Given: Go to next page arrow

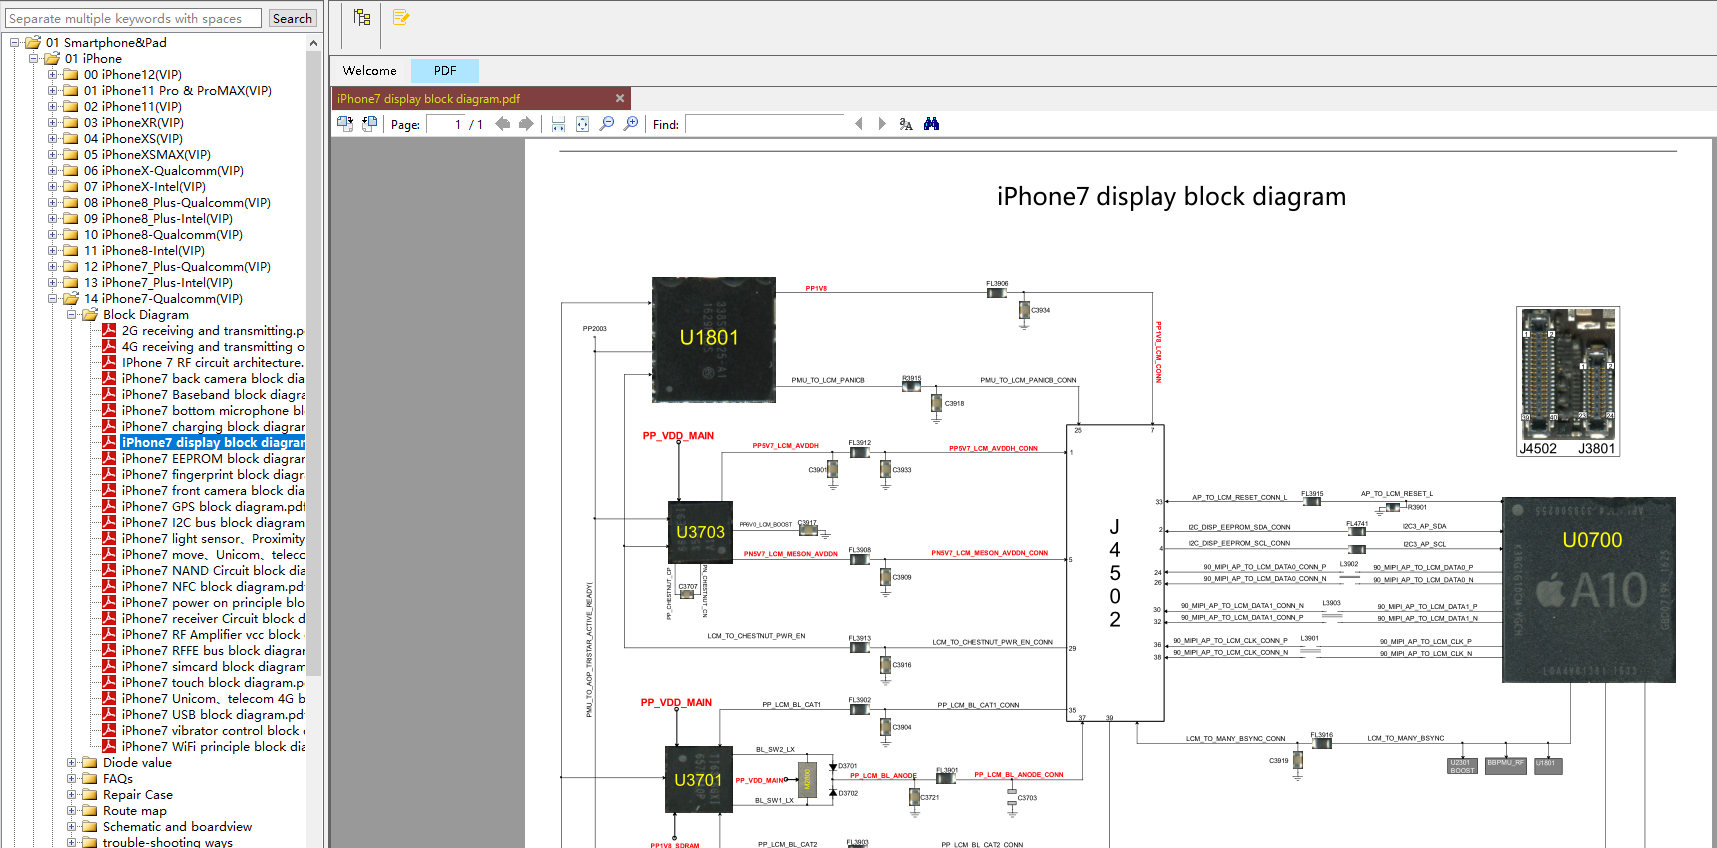Looking at the screenshot, I should point(526,124).
